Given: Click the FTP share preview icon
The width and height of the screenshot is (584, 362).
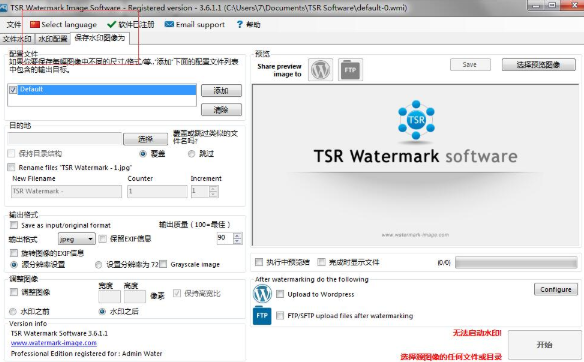Looking at the screenshot, I should pyautogui.click(x=350, y=69).
